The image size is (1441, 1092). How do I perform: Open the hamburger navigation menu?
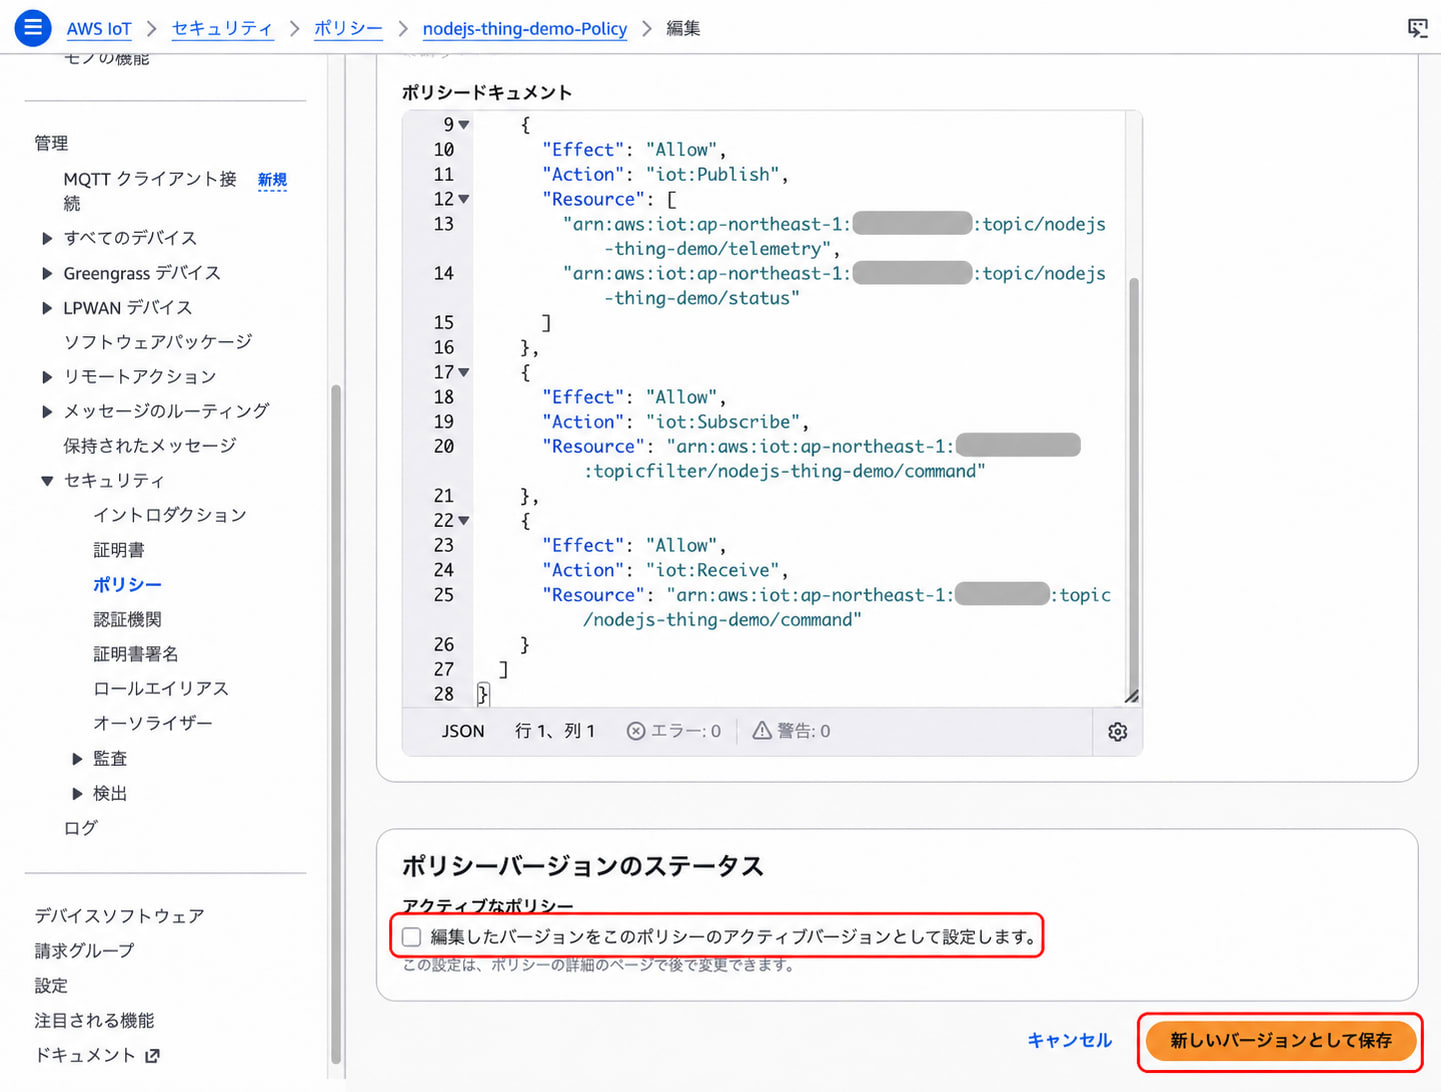point(33,28)
